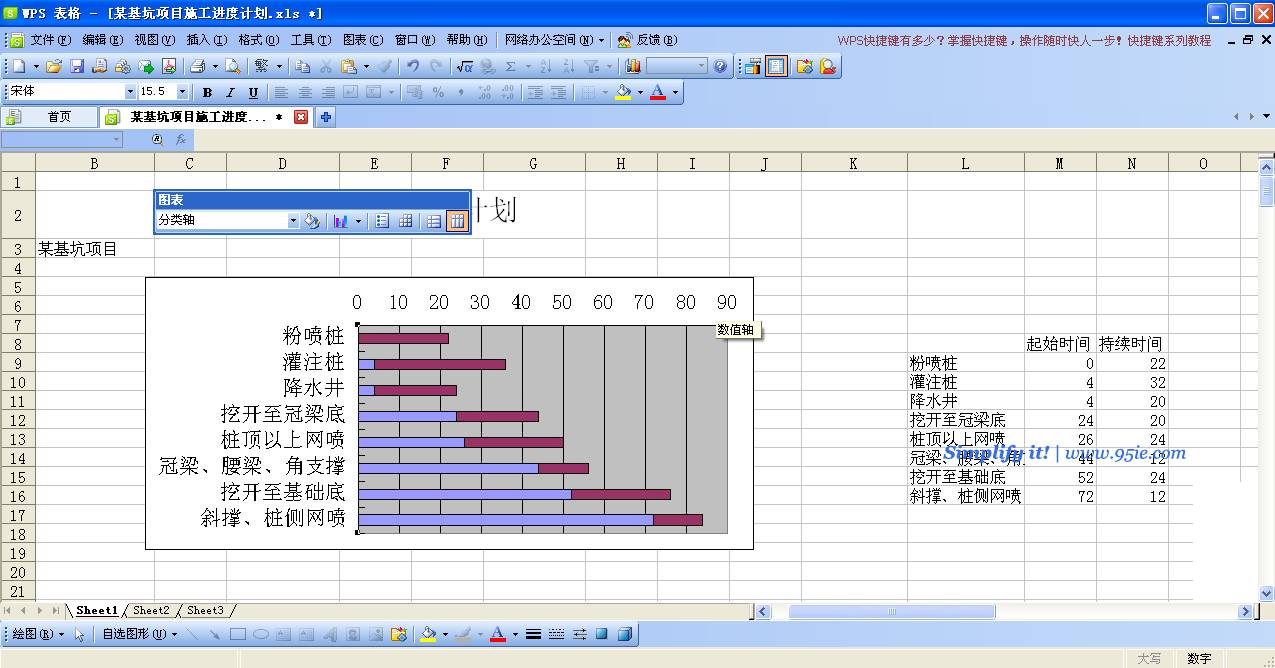The image size is (1275, 668).
Task: Click the Undo arrow icon
Action: click(413, 67)
